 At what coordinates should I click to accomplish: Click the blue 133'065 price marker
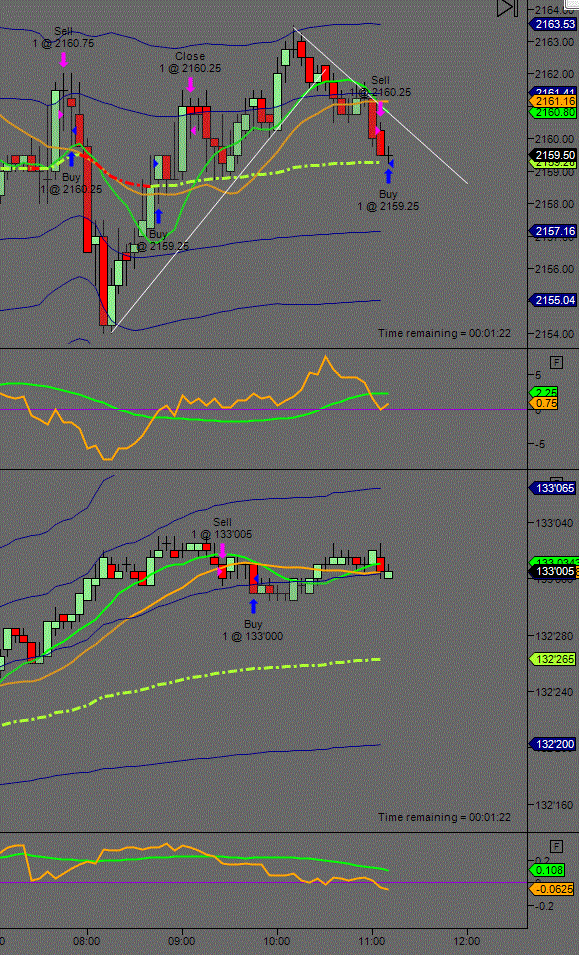pyautogui.click(x=553, y=488)
